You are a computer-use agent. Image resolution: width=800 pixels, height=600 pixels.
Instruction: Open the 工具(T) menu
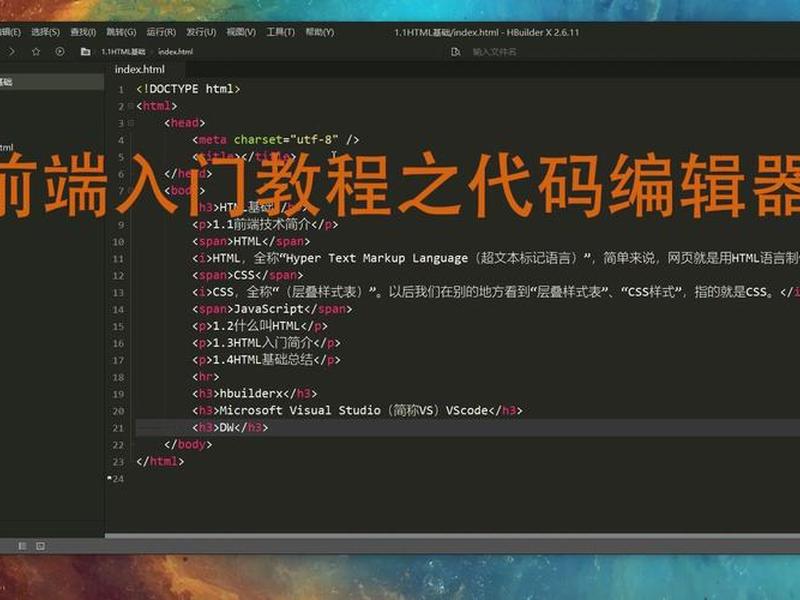click(x=280, y=32)
